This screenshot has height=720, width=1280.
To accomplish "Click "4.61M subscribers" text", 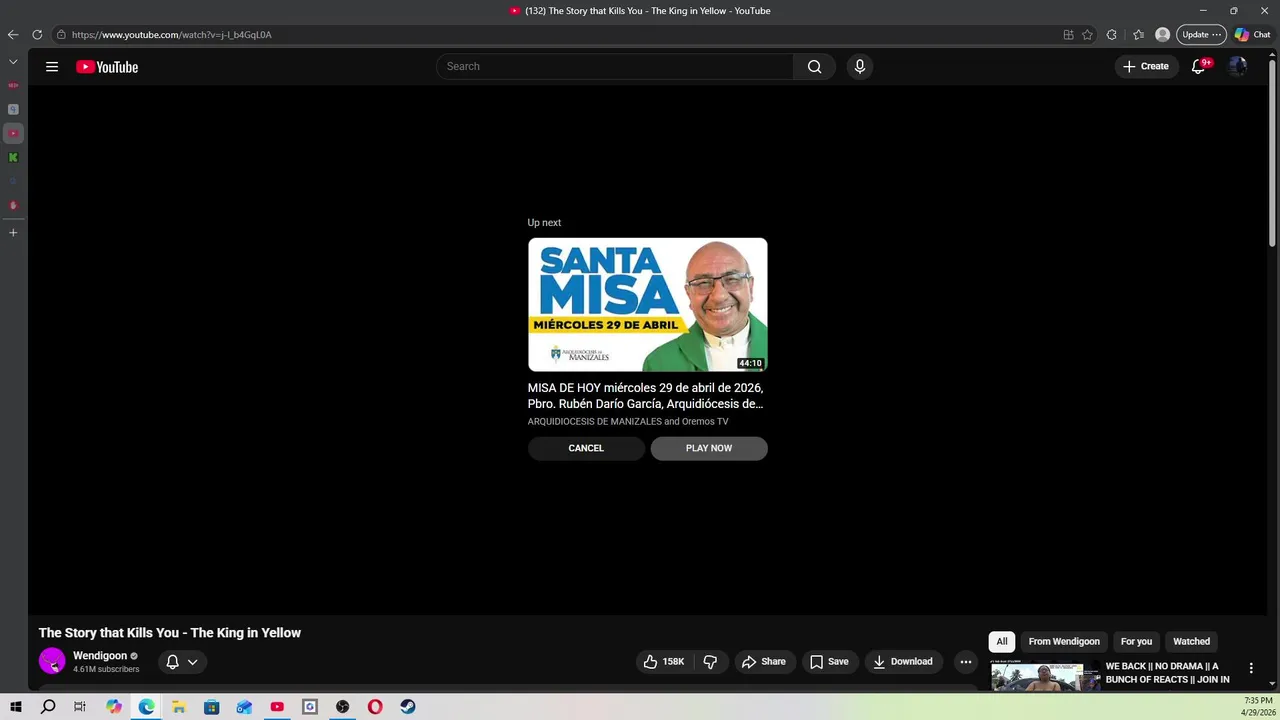I will [x=106, y=669].
